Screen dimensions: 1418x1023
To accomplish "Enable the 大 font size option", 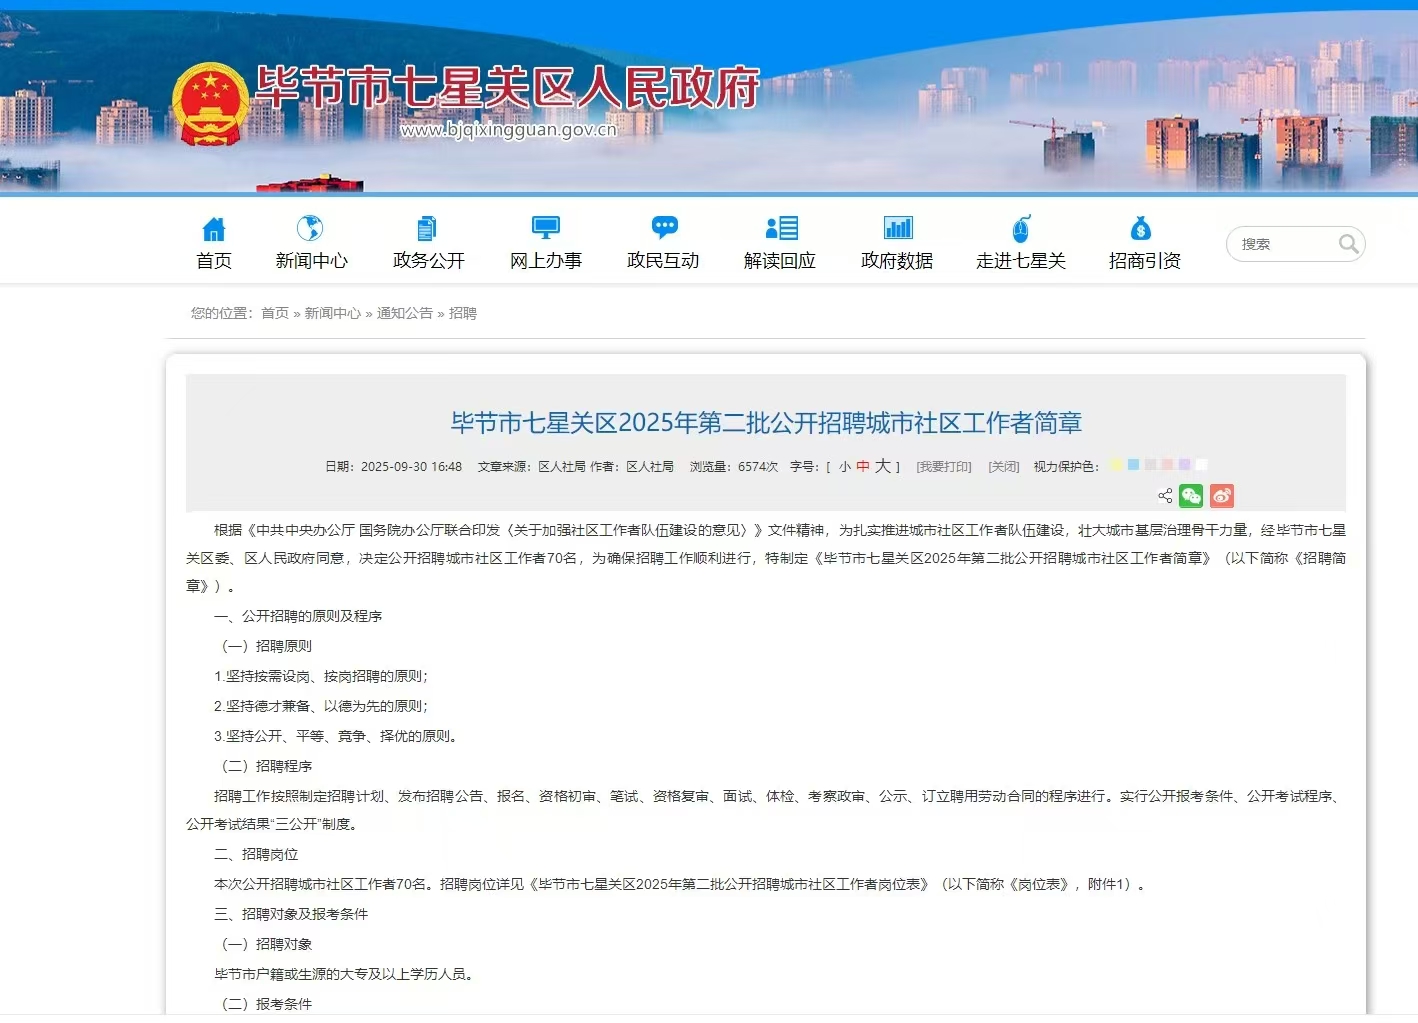I will [881, 465].
